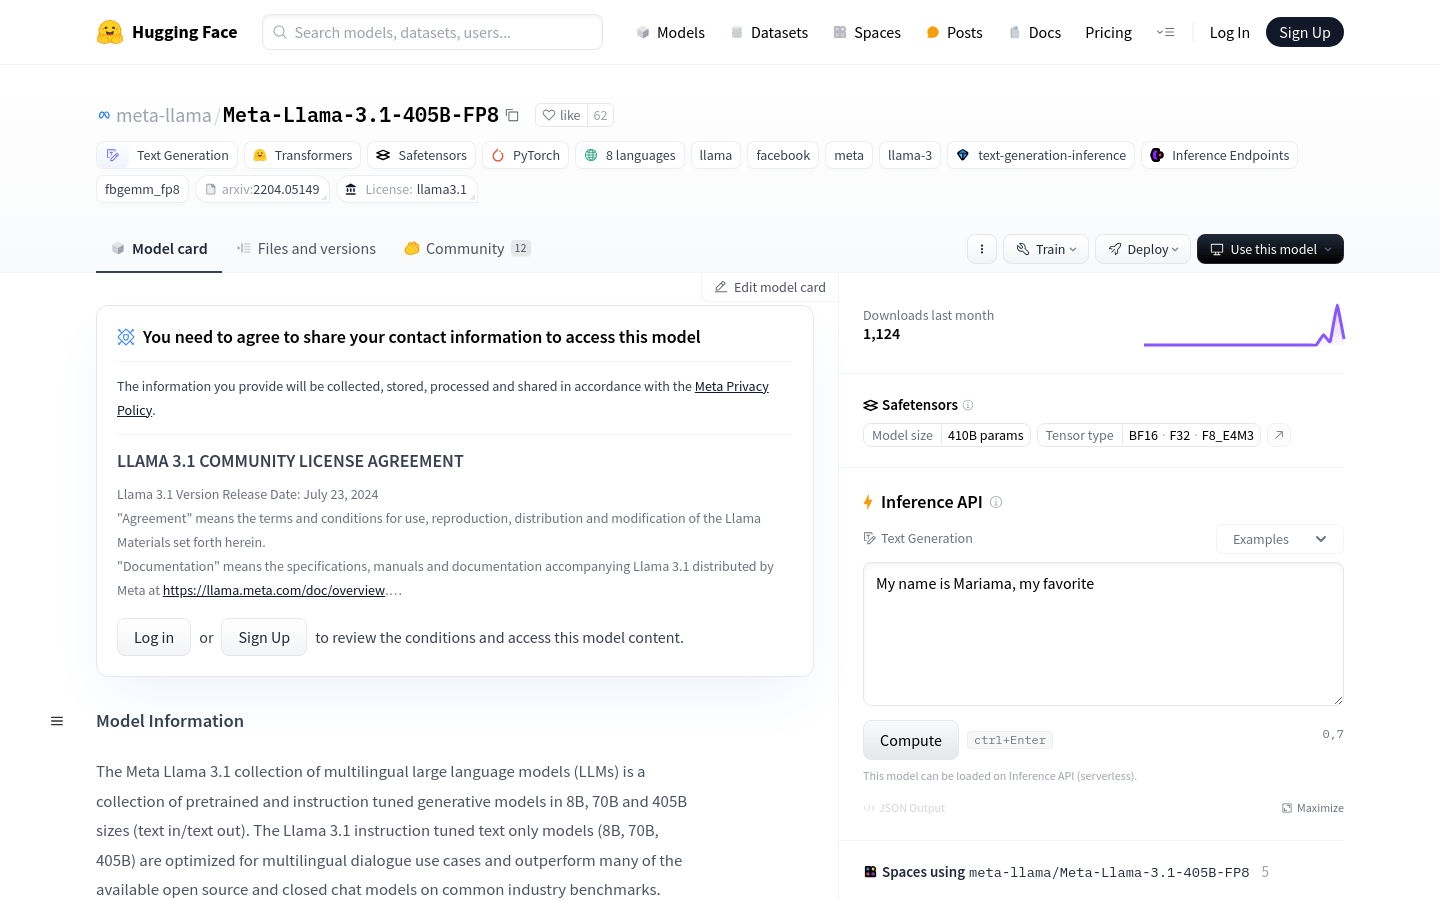Expand Use this model dropdown

tap(1270, 249)
